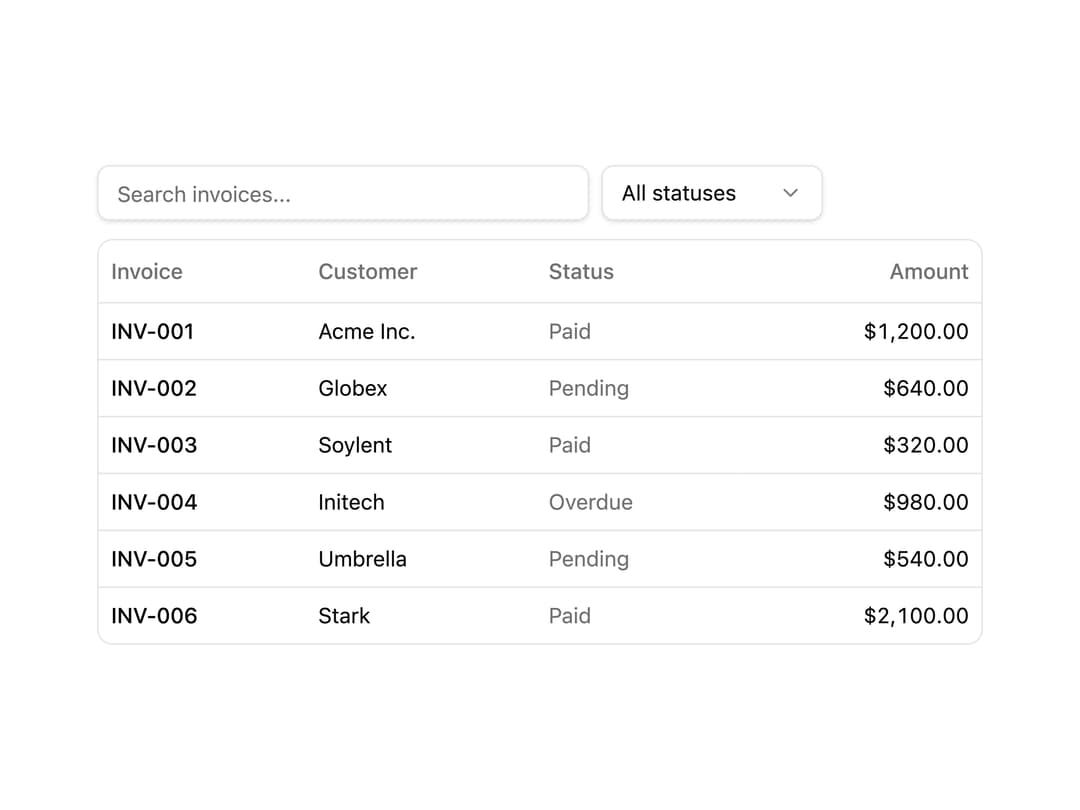
Task: Select the Stark customer cell
Action: tap(344, 616)
